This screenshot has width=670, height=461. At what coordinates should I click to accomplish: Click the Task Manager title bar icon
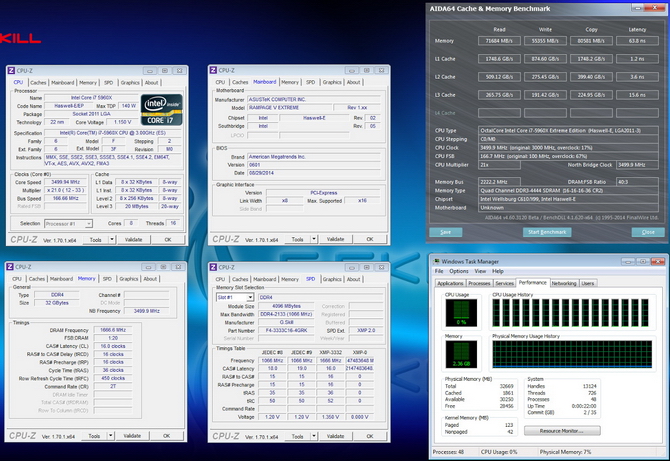coord(437,261)
